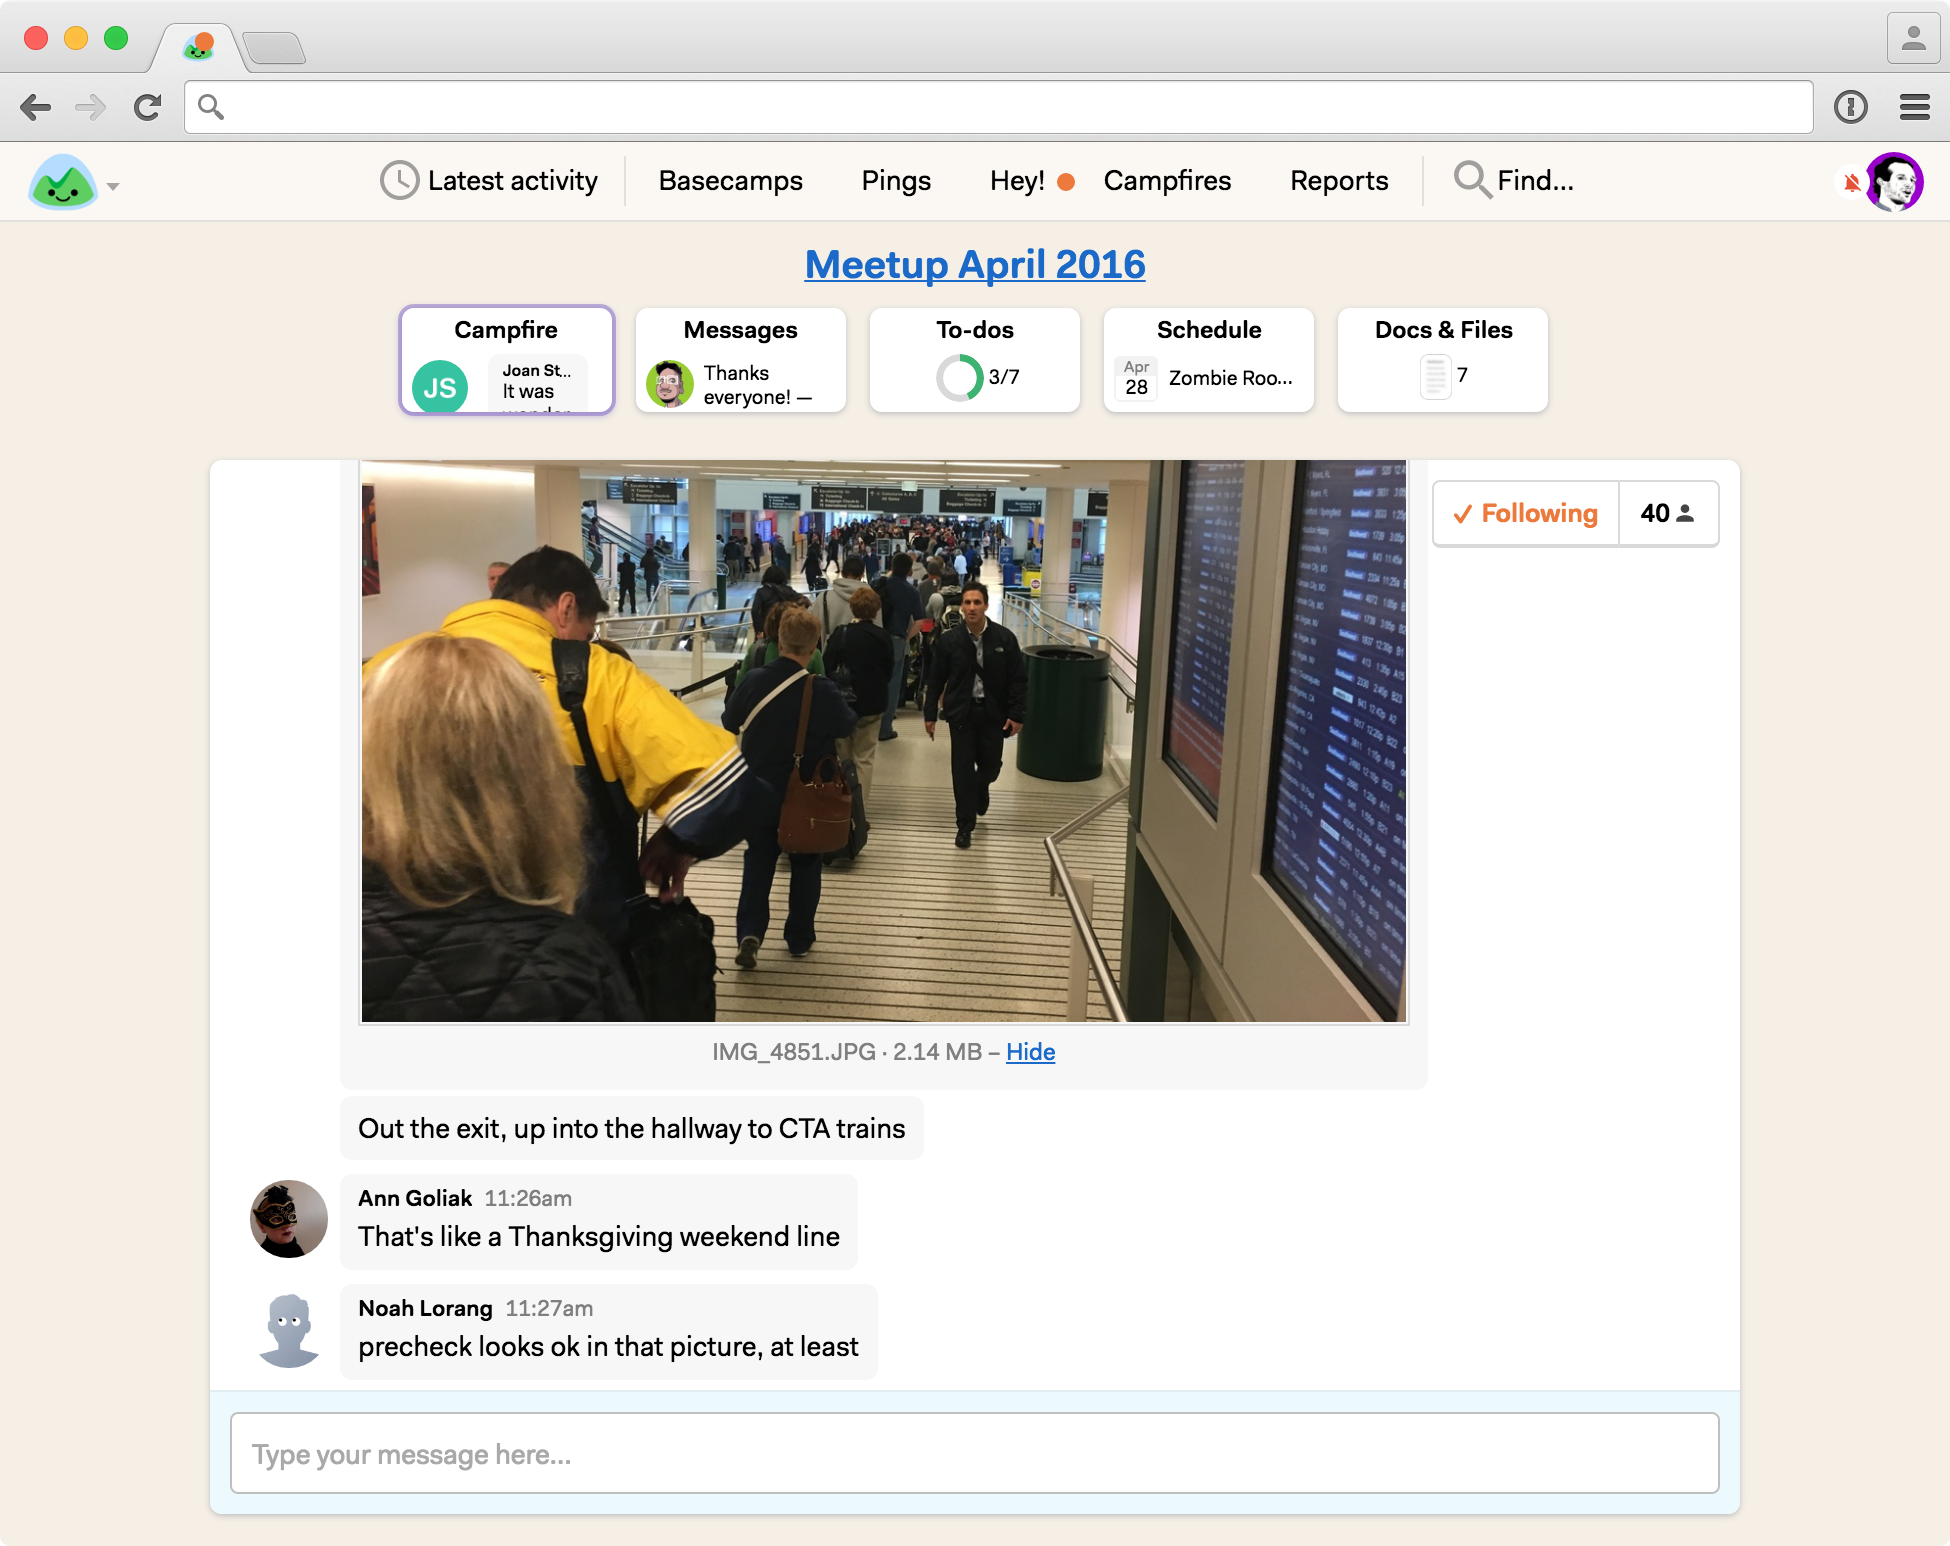Image resolution: width=1950 pixels, height=1546 pixels.
Task: Click 'That's like a Thanksgiving weekend line' message
Action: coord(599,1237)
